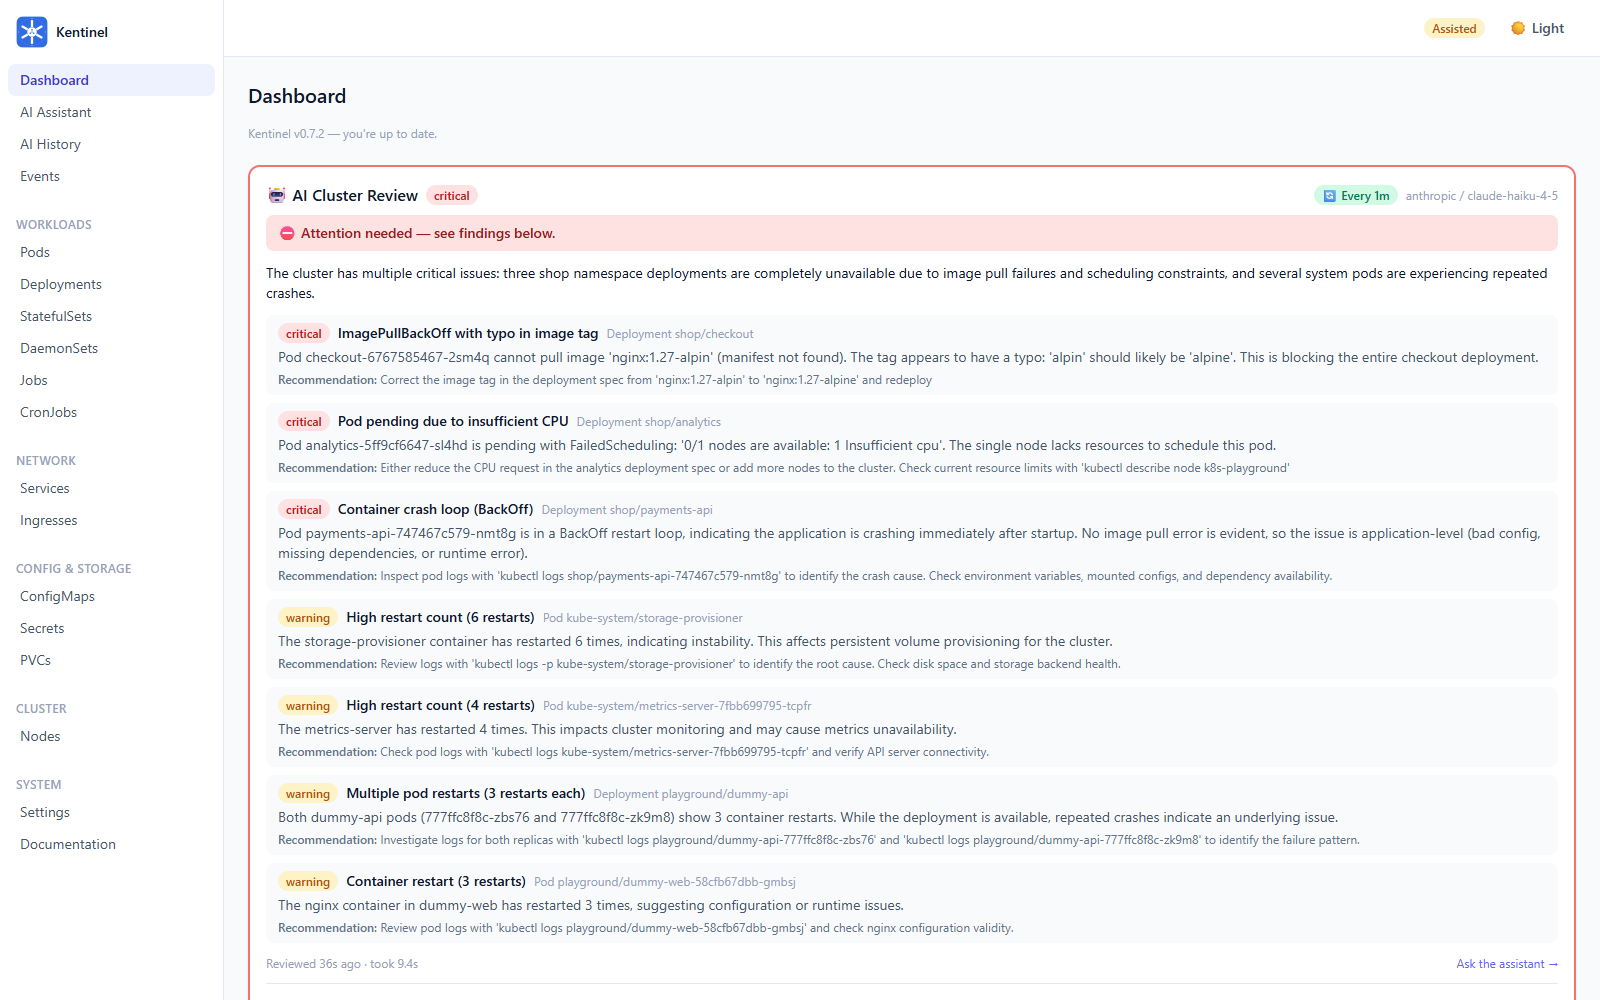Screen dimensions: 1600x1000
Task: Click Pod kube-system/storage-provisioner label
Action: click(x=643, y=618)
